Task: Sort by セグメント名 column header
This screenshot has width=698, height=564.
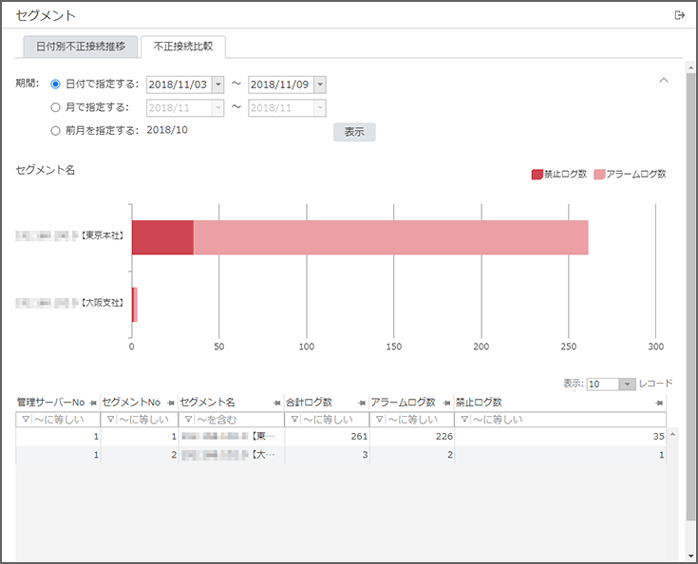Action: click(207, 402)
